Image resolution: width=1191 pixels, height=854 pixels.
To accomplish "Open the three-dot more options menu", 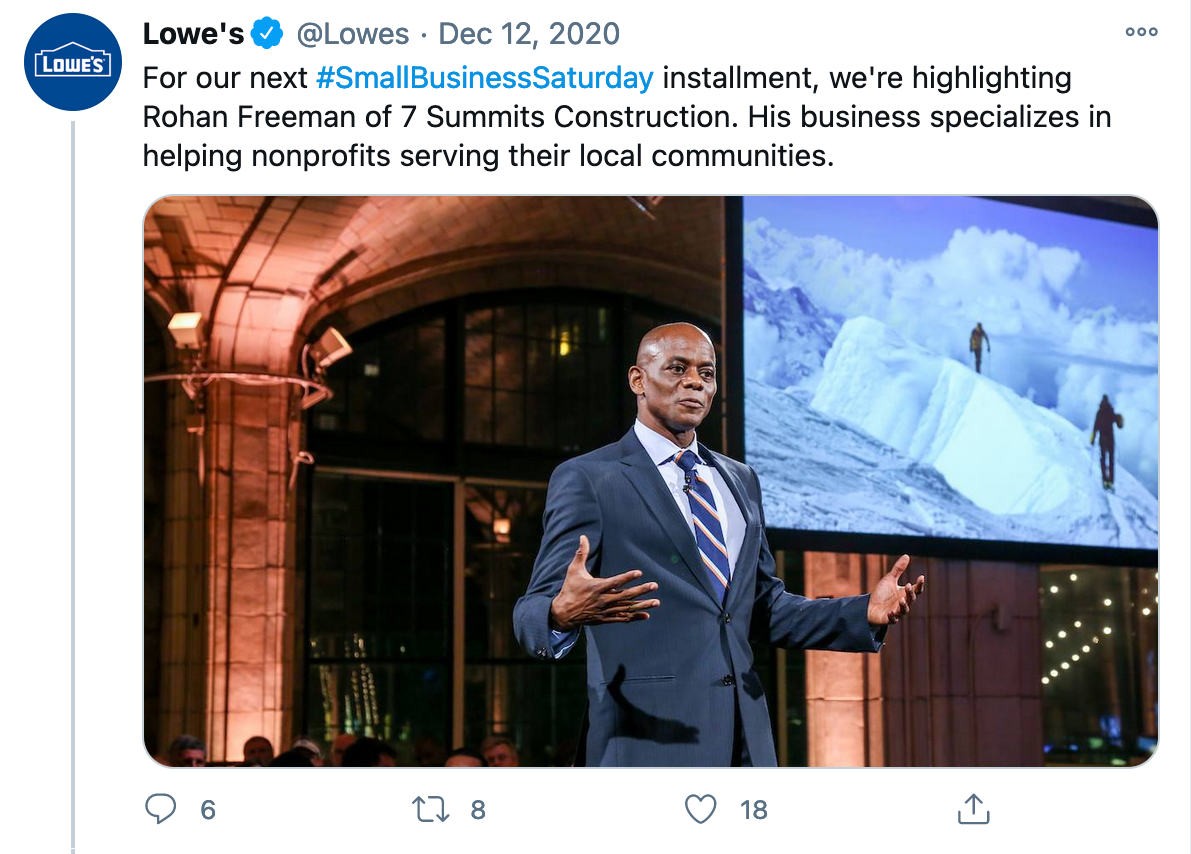I will 1142,32.
